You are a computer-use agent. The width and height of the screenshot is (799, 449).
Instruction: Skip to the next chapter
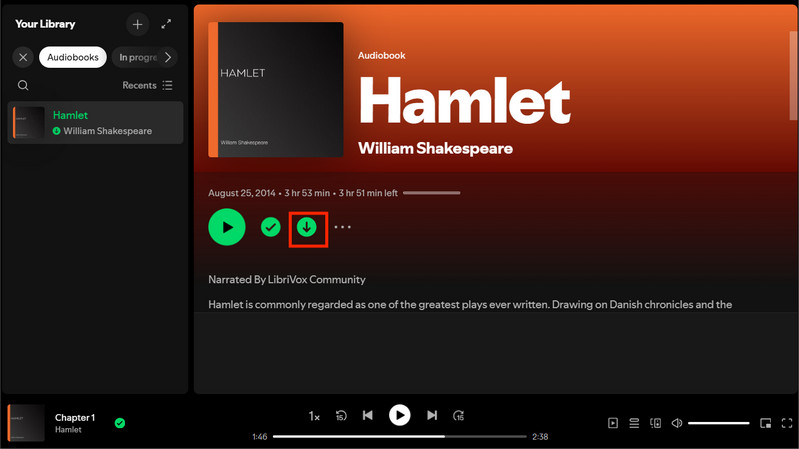[x=432, y=415]
